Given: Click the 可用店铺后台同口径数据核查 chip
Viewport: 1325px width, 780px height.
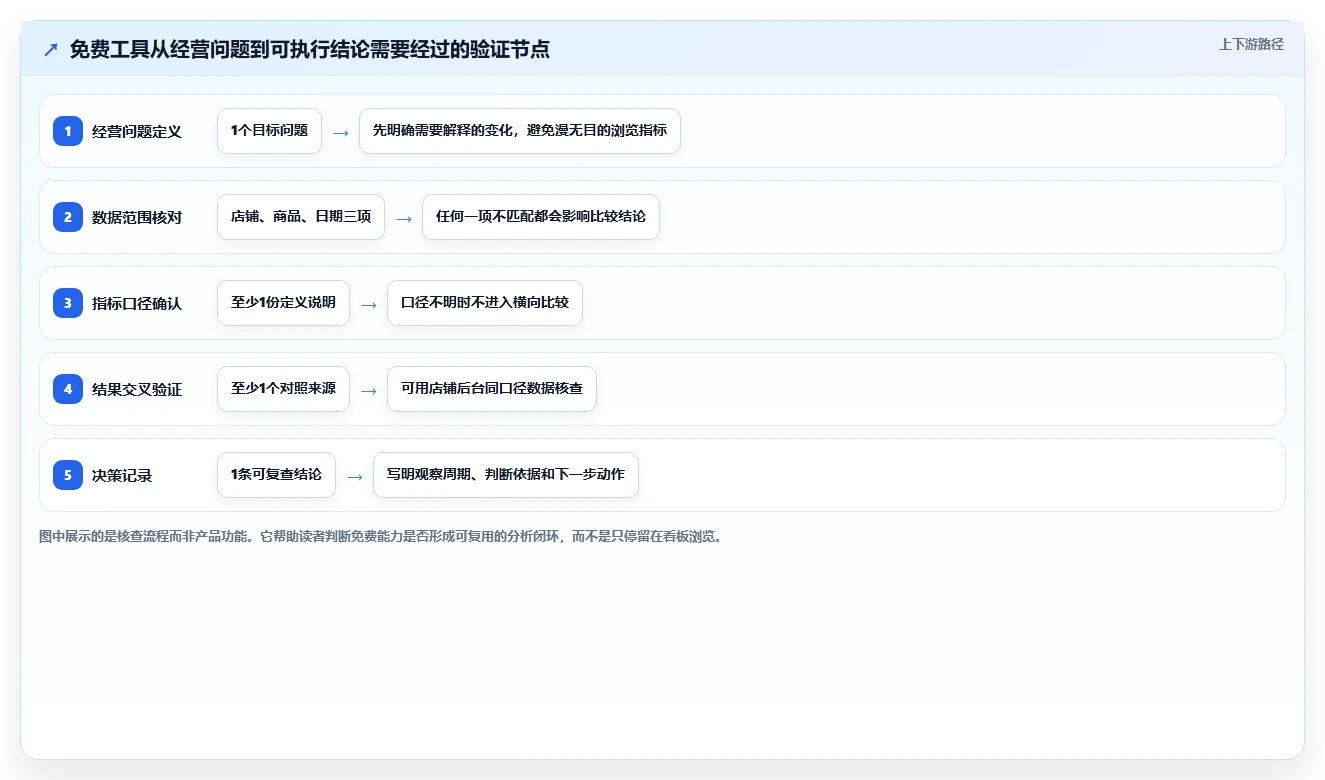Looking at the screenshot, I should coord(492,389).
